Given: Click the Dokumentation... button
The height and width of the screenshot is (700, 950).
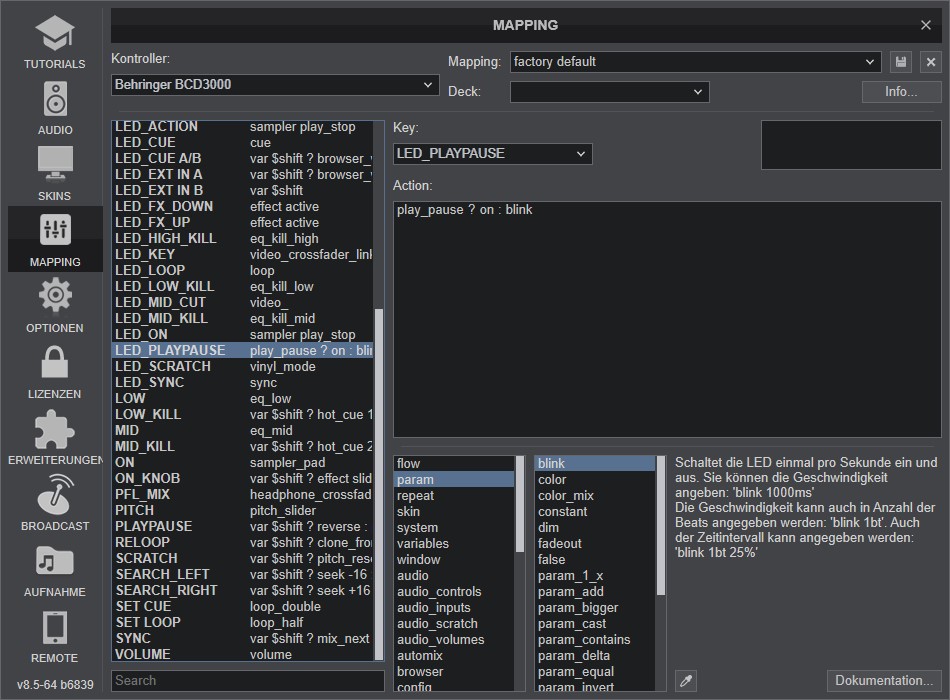Looking at the screenshot, I should coord(884,681).
